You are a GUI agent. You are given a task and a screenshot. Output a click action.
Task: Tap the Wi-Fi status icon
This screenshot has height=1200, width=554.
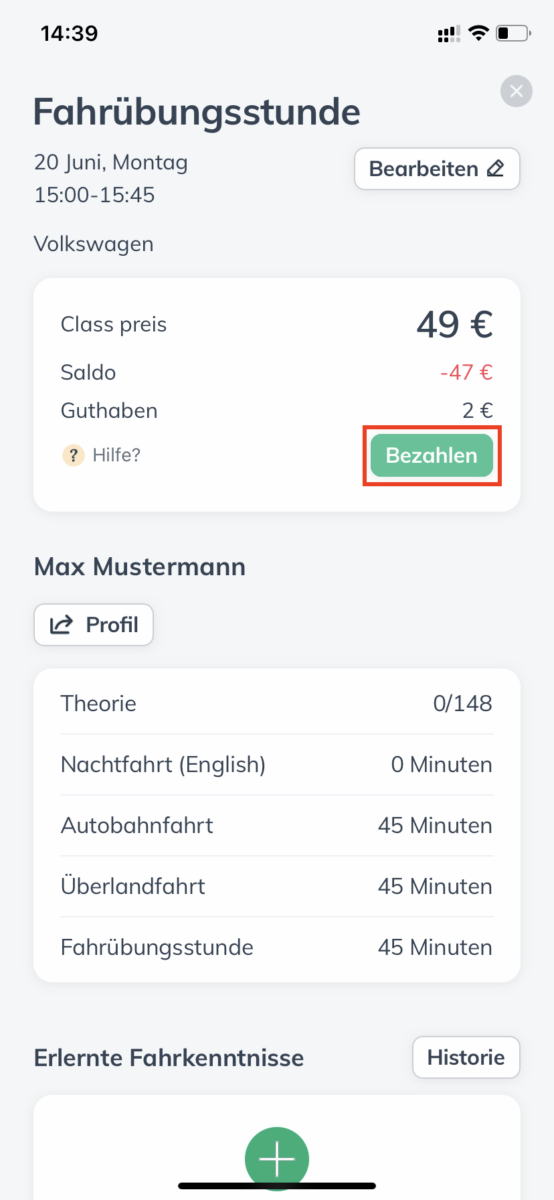pos(478,34)
